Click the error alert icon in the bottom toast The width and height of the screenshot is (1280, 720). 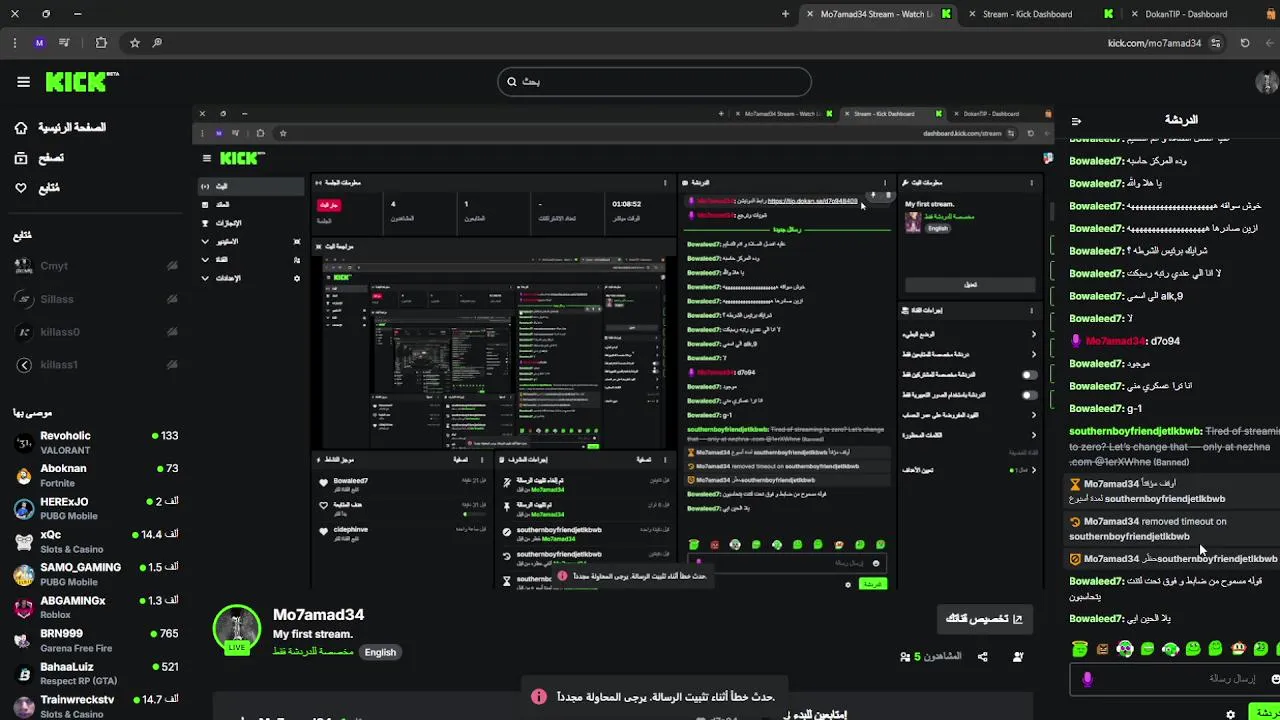coord(539,696)
